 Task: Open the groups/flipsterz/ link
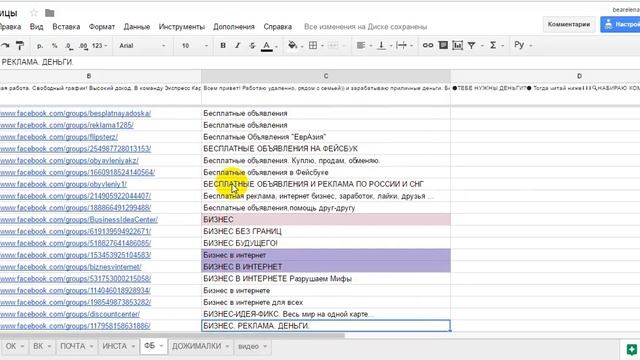59,137
